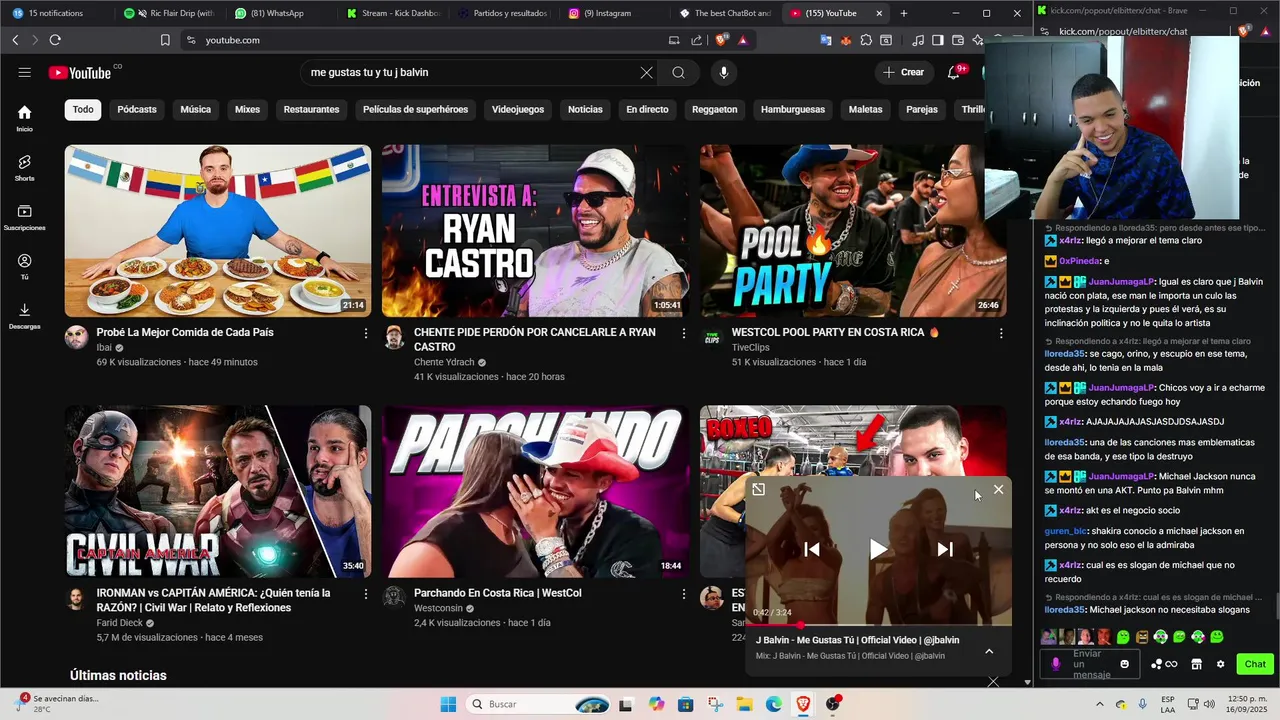The image size is (1280, 720).
Task: Select the Todo filter chip
Action: click(83, 109)
